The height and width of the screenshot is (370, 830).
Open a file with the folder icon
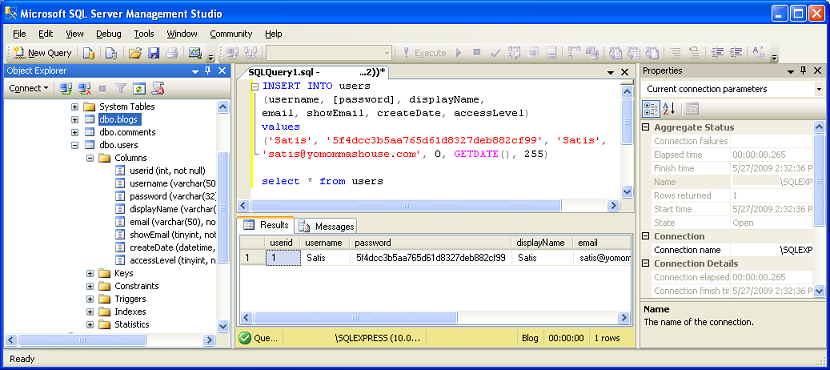pyautogui.click(x=136, y=53)
